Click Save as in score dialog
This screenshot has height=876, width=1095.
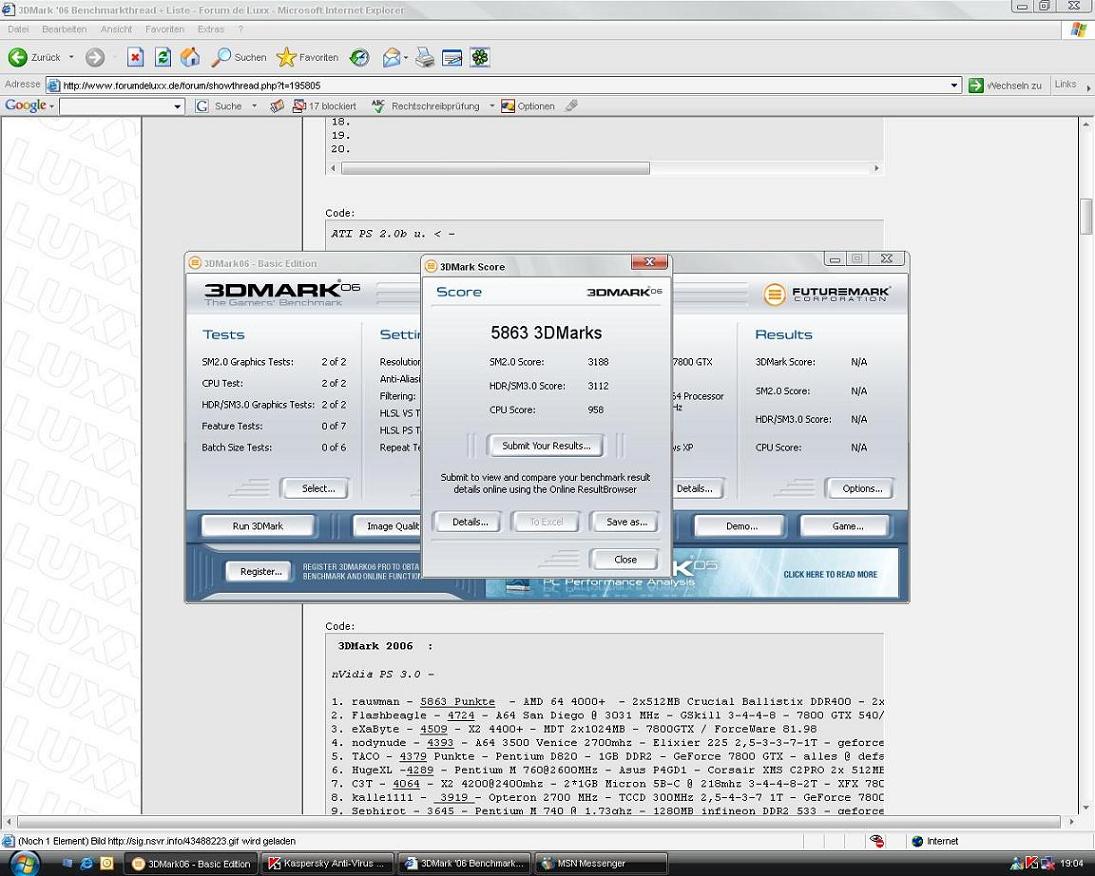coord(626,522)
